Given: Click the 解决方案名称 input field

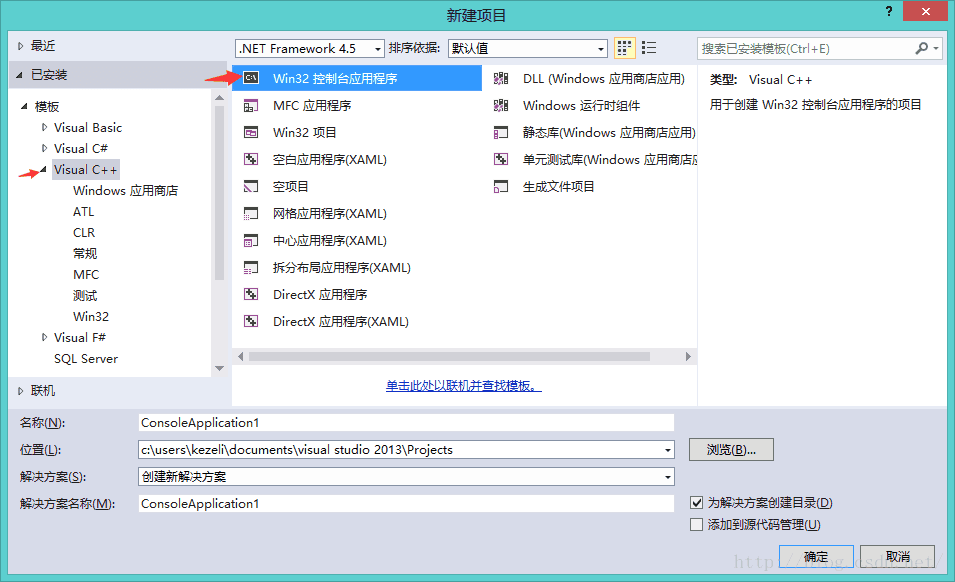Looking at the screenshot, I should [x=406, y=503].
